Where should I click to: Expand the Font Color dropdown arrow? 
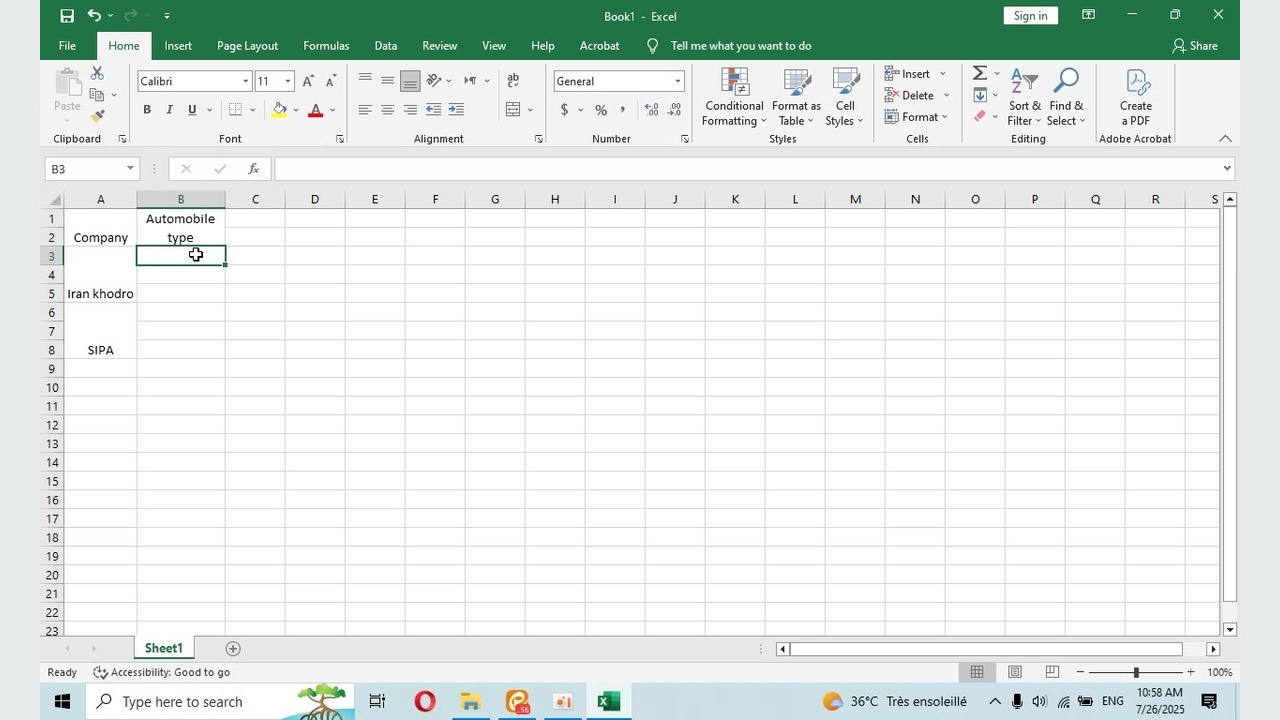332,110
